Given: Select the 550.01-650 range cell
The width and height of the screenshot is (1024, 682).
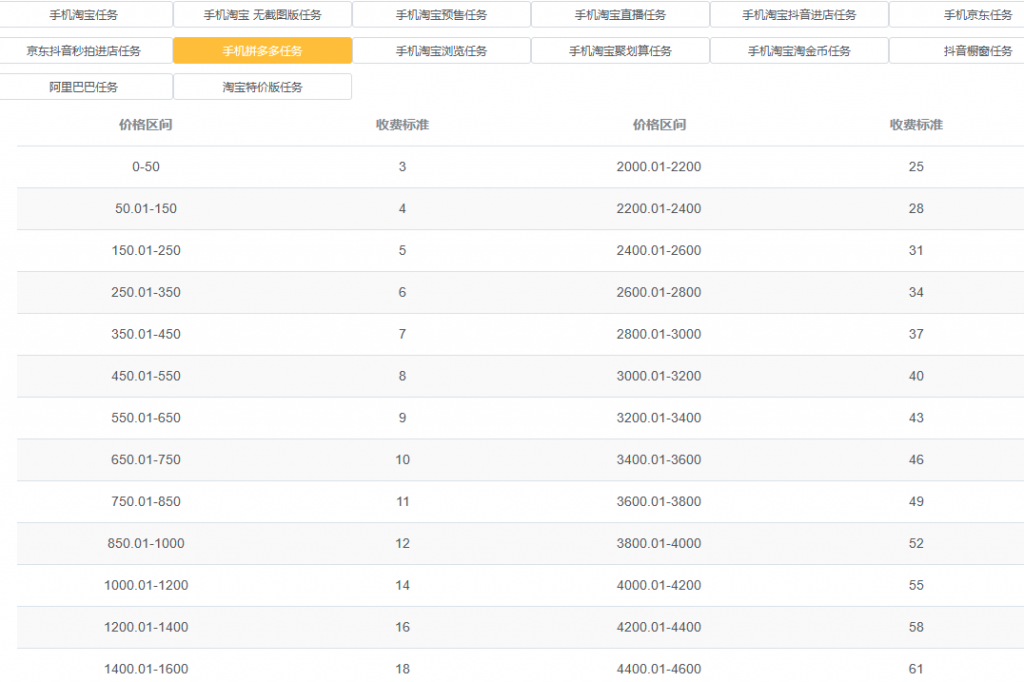Looking at the screenshot, I should (146, 417).
